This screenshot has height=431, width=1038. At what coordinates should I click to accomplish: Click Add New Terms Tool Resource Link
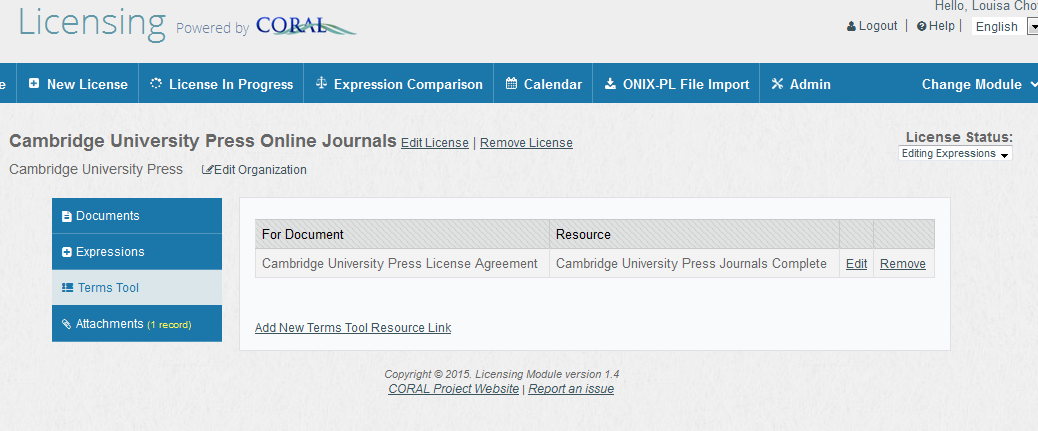click(x=353, y=328)
